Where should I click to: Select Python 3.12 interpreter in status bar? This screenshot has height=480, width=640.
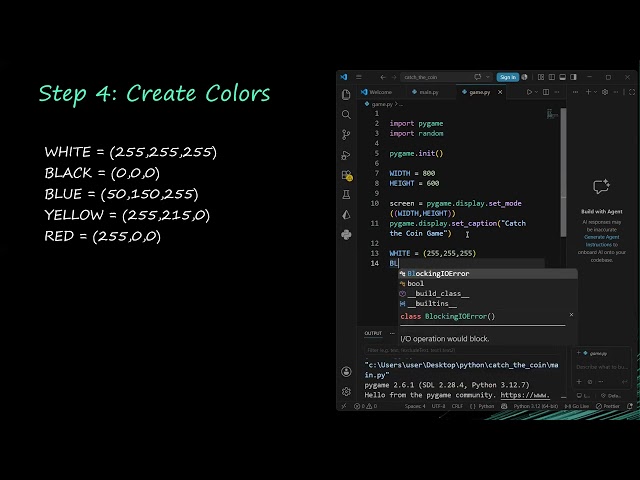click(x=536, y=406)
